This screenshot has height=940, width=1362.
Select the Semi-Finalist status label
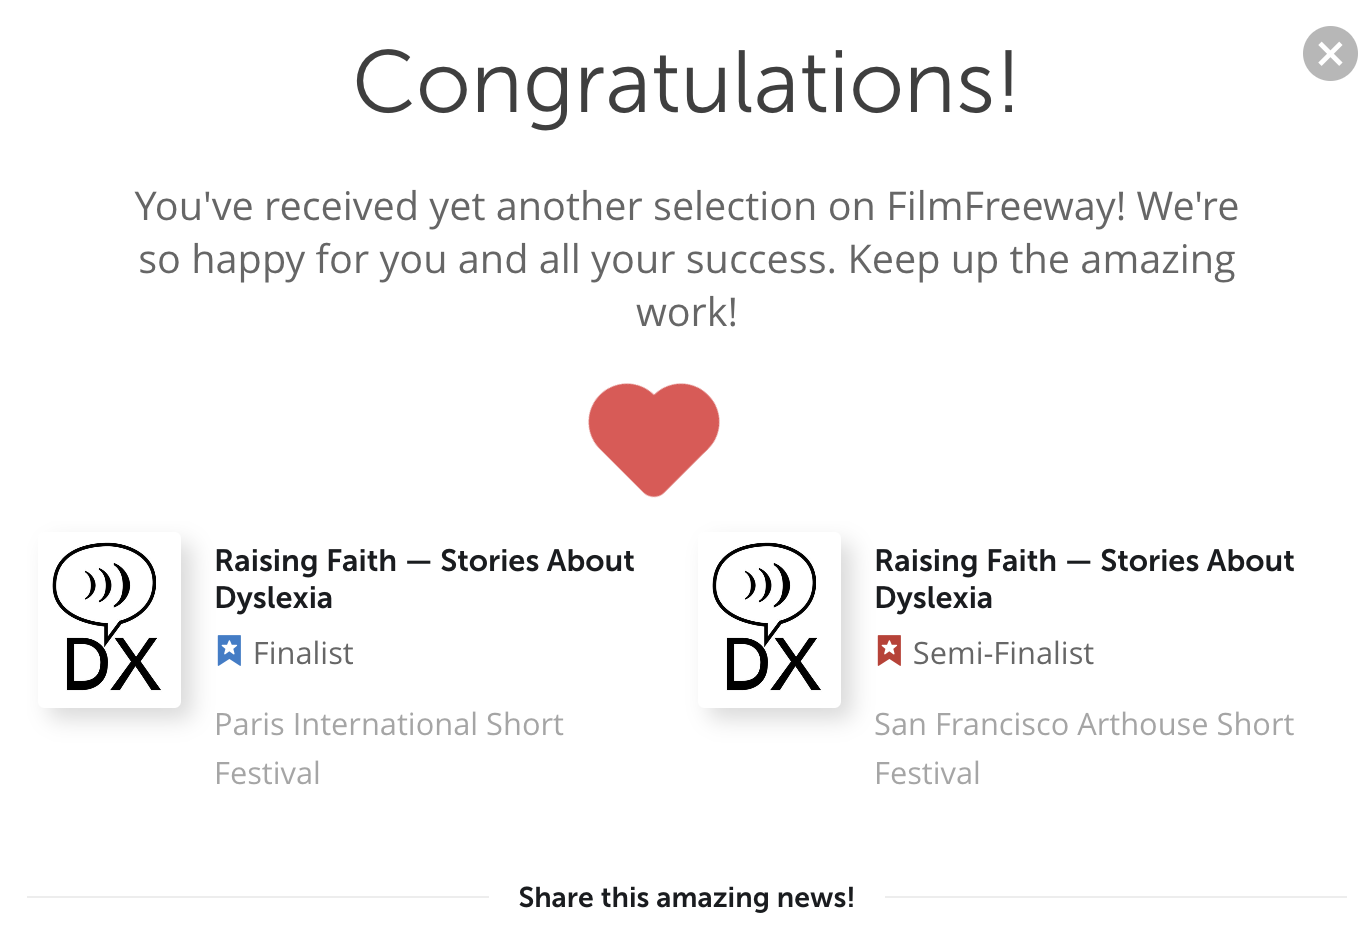point(1003,653)
